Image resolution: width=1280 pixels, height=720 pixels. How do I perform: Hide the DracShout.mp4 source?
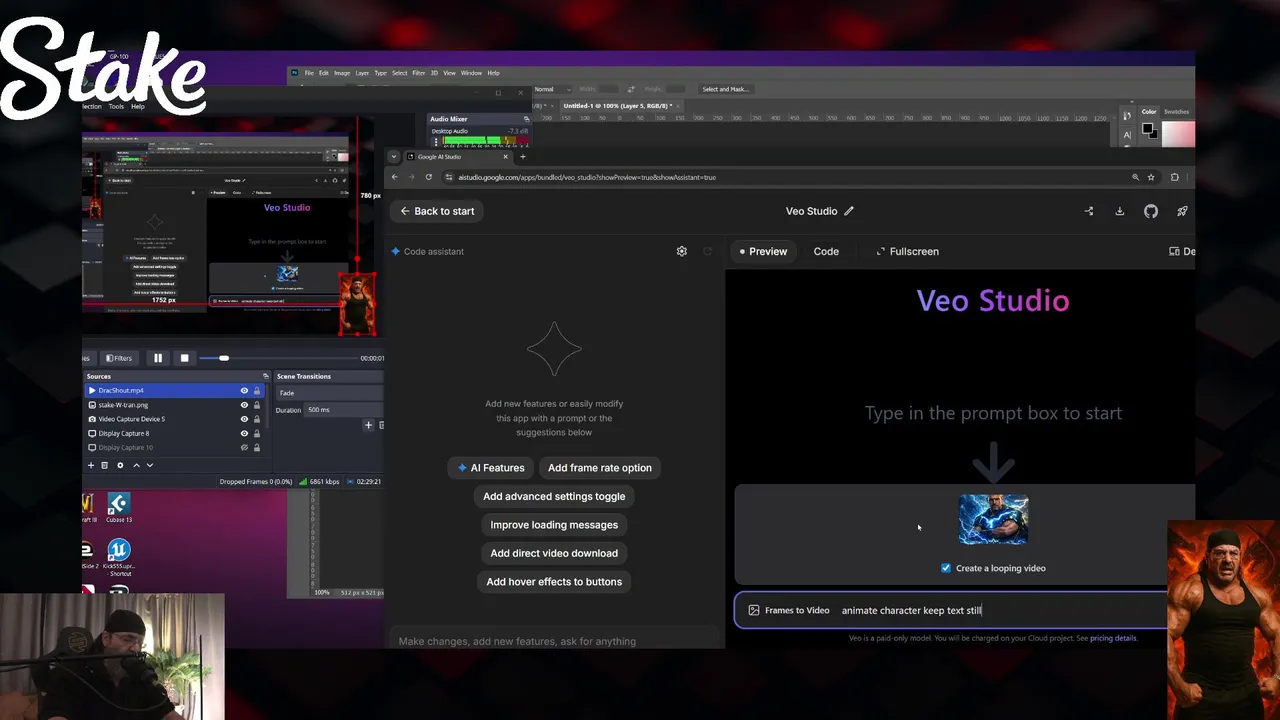pyautogui.click(x=244, y=390)
